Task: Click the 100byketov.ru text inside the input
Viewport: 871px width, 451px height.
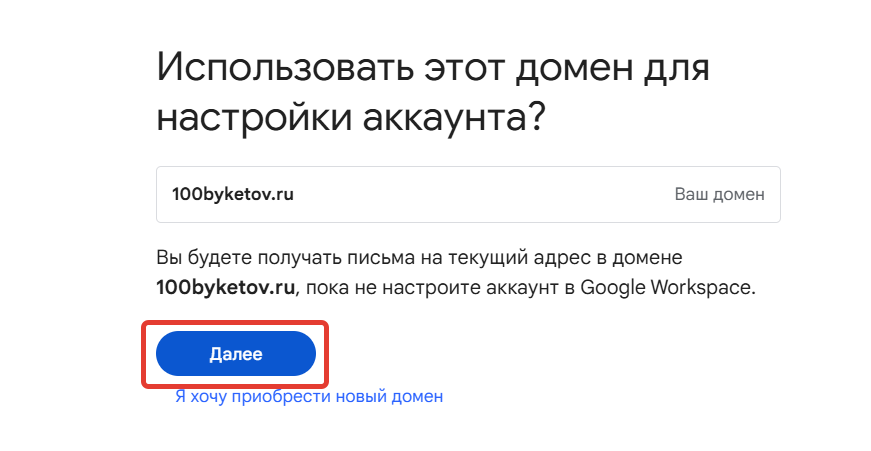Action: coord(225,194)
